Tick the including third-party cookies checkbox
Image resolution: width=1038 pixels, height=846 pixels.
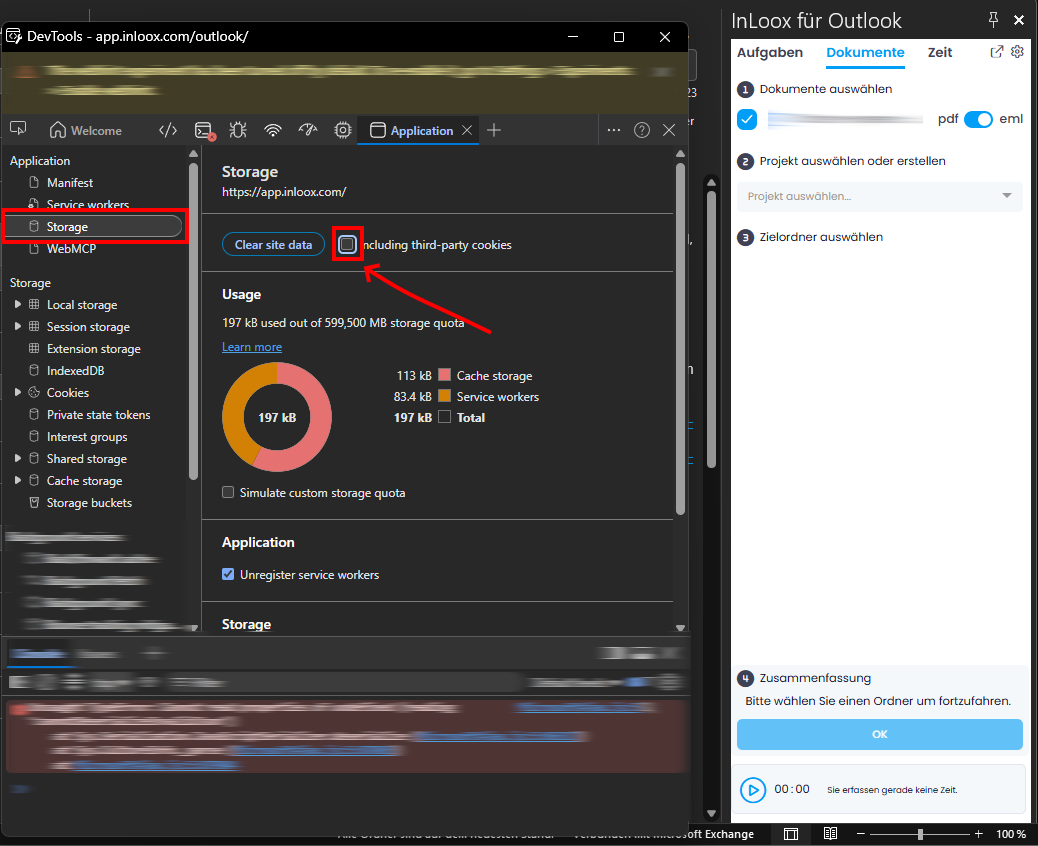click(x=347, y=244)
